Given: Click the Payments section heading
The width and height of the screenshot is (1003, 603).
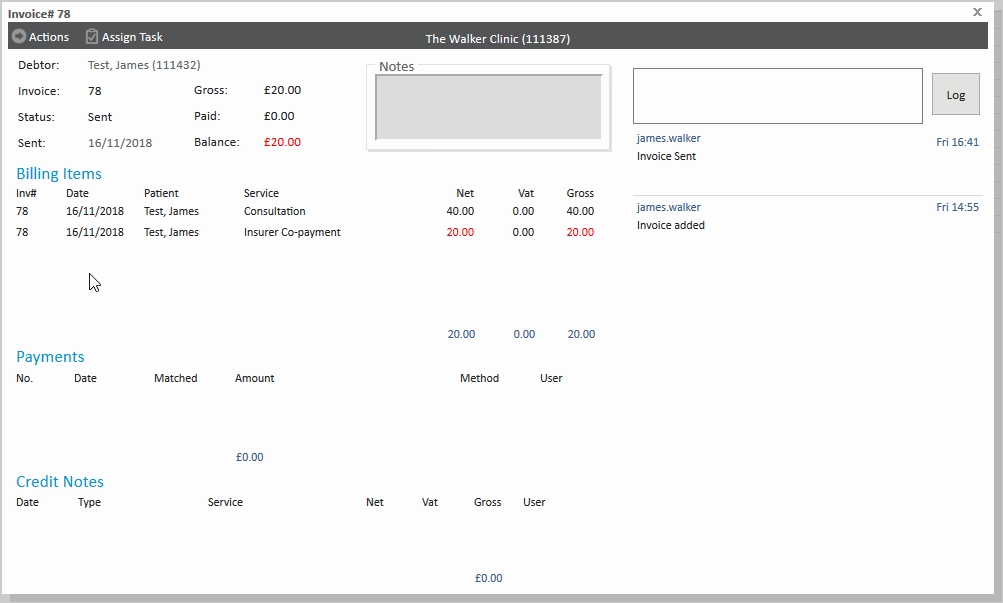Looking at the screenshot, I should [50, 357].
